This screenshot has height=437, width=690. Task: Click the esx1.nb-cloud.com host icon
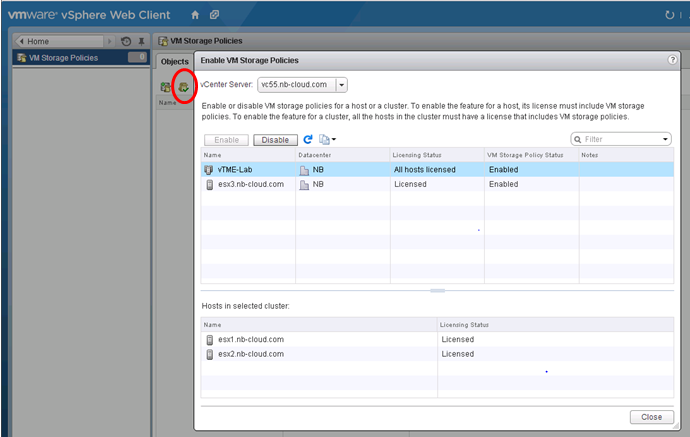pos(209,340)
